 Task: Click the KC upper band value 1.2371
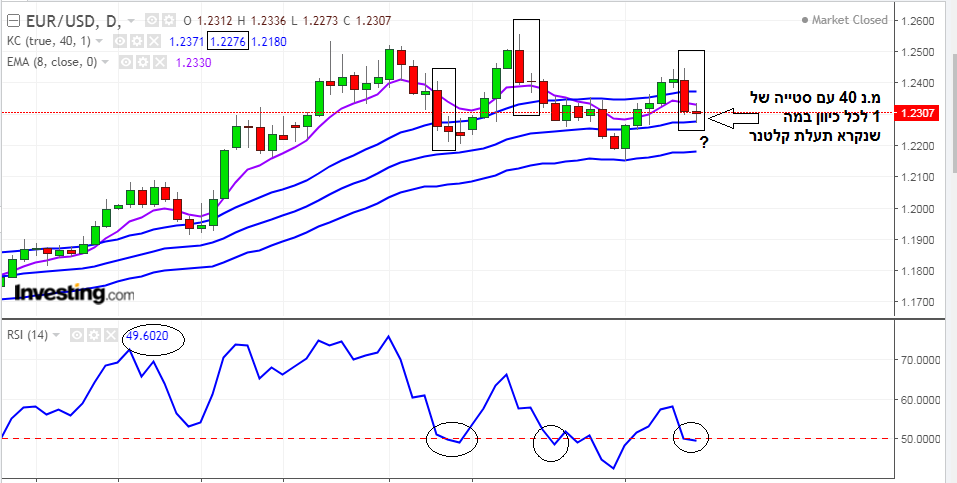[x=187, y=42]
